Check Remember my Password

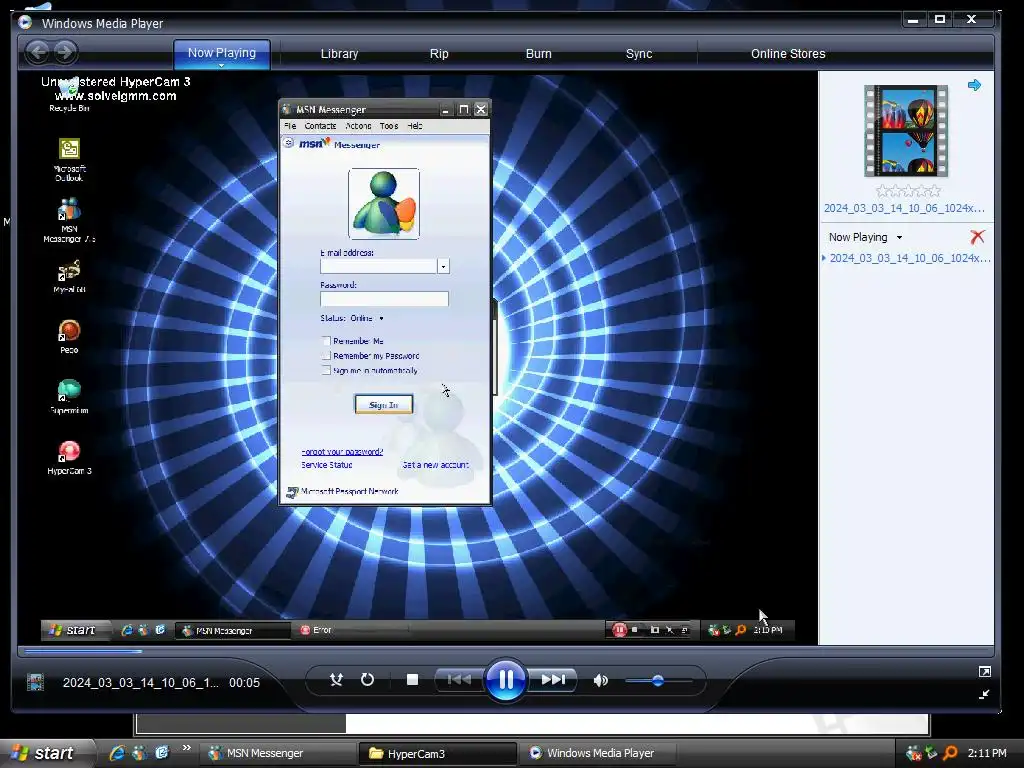tap(326, 356)
